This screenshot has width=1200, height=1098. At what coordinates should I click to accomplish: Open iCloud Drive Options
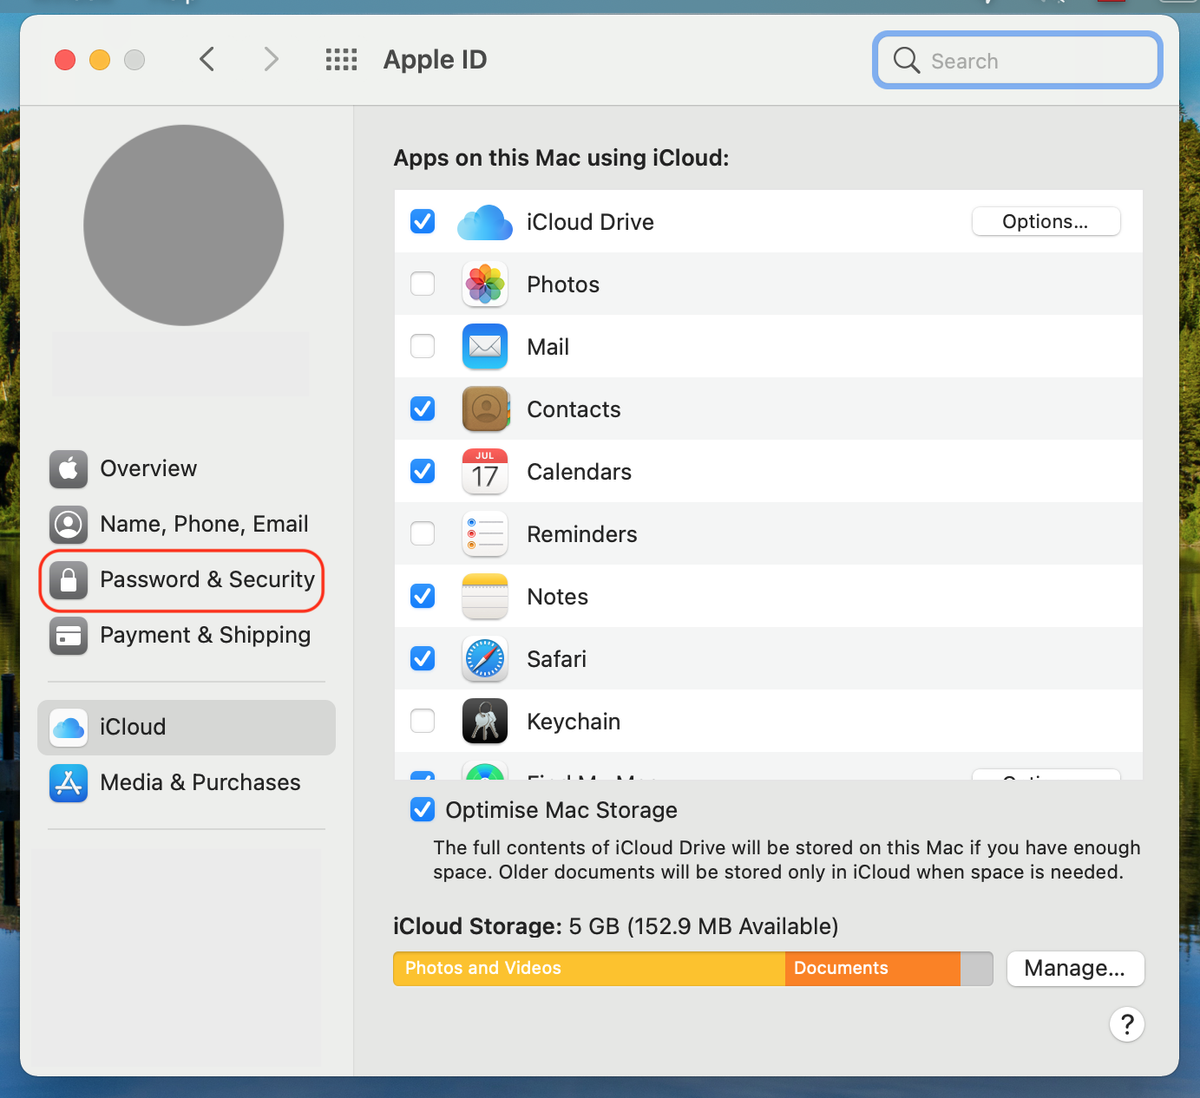(x=1045, y=221)
